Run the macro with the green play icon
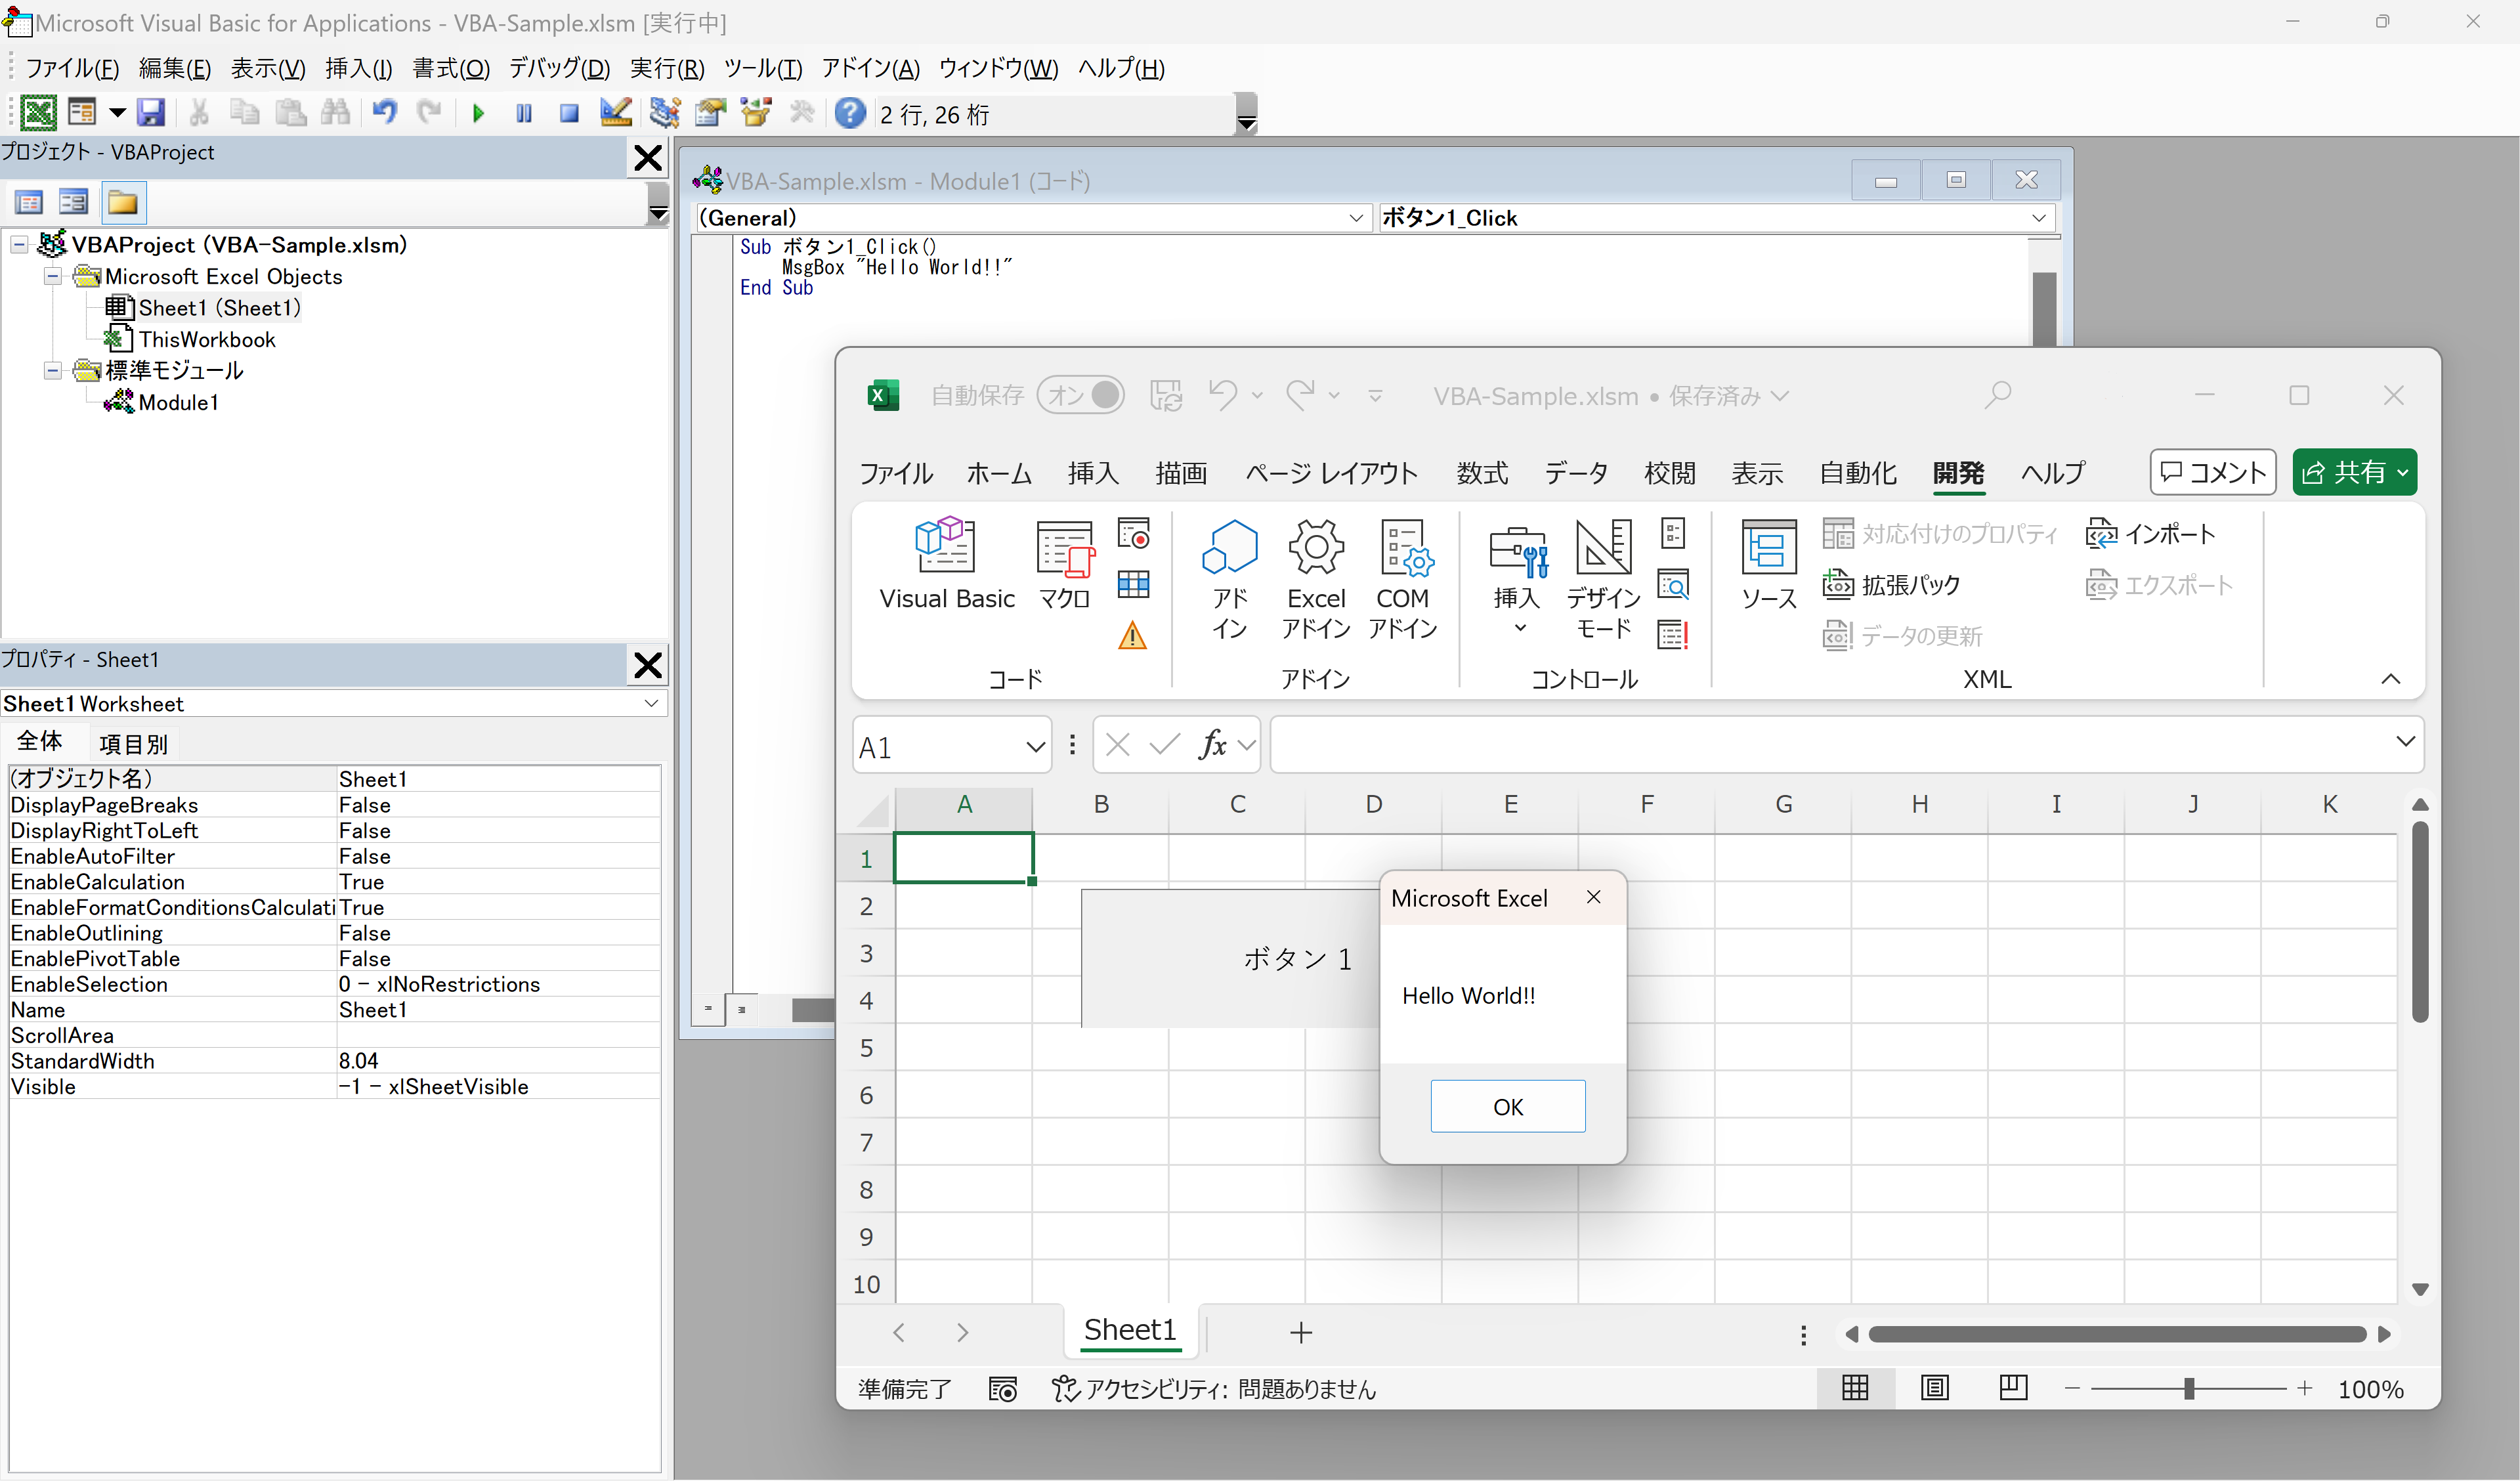The height and width of the screenshot is (1481, 2520). point(478,114)
